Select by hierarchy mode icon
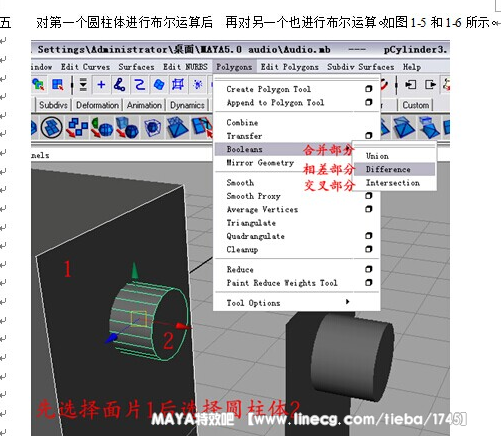 39,85
